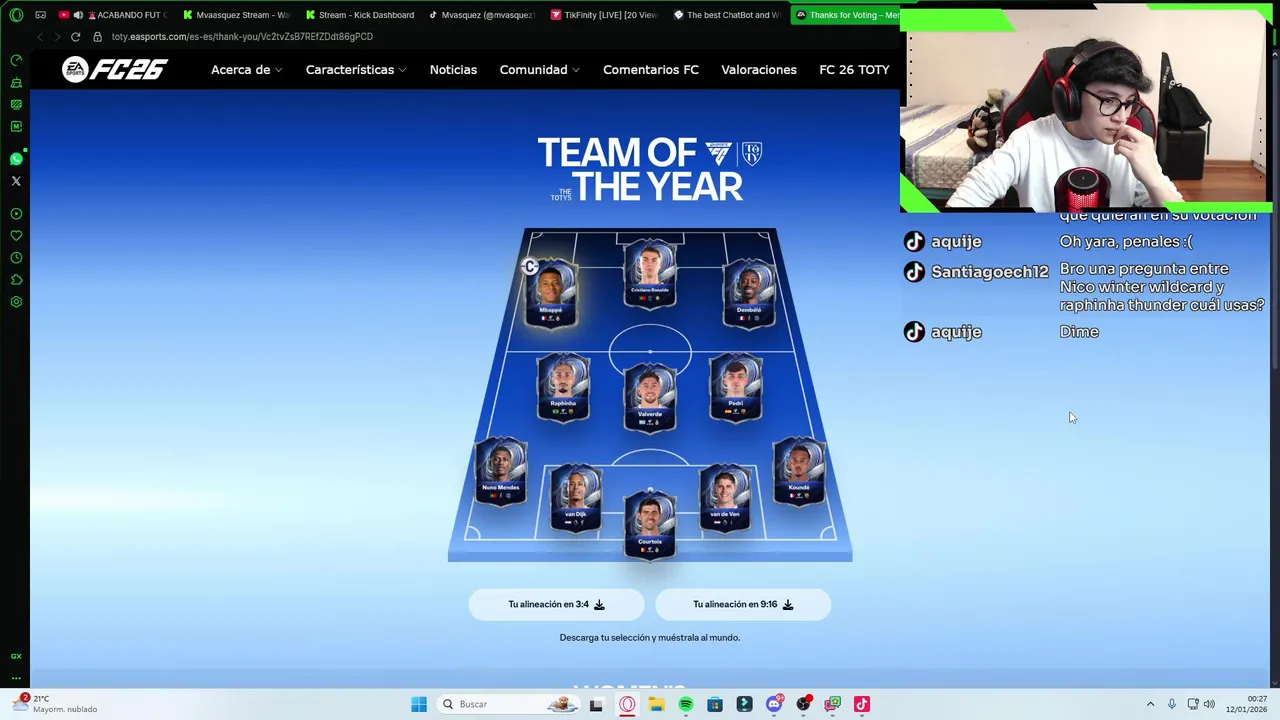Click the Nuno Mendes player card
Screen dimensions: 1280x720
coord(501,471)
